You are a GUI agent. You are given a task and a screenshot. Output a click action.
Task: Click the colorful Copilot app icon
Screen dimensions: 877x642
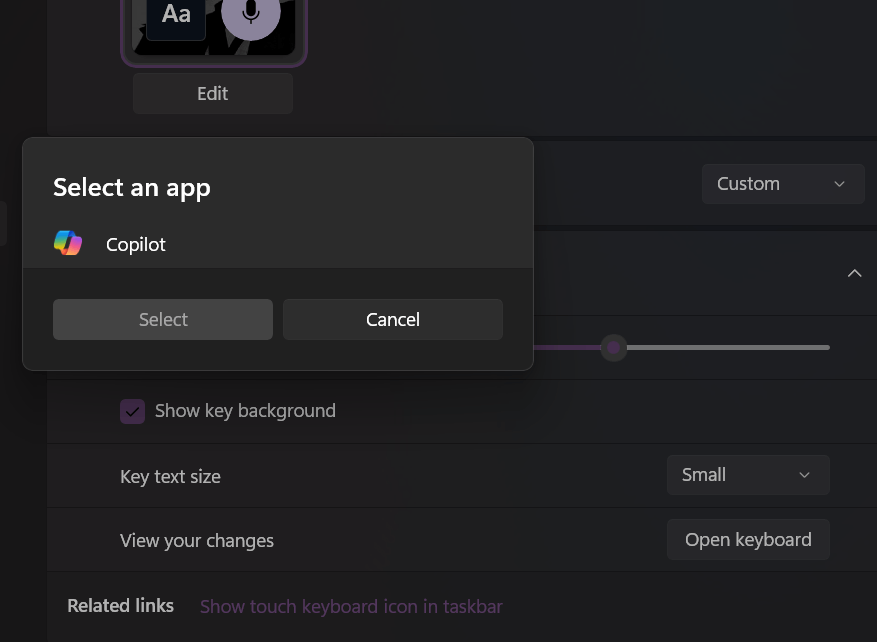(68, 243)
